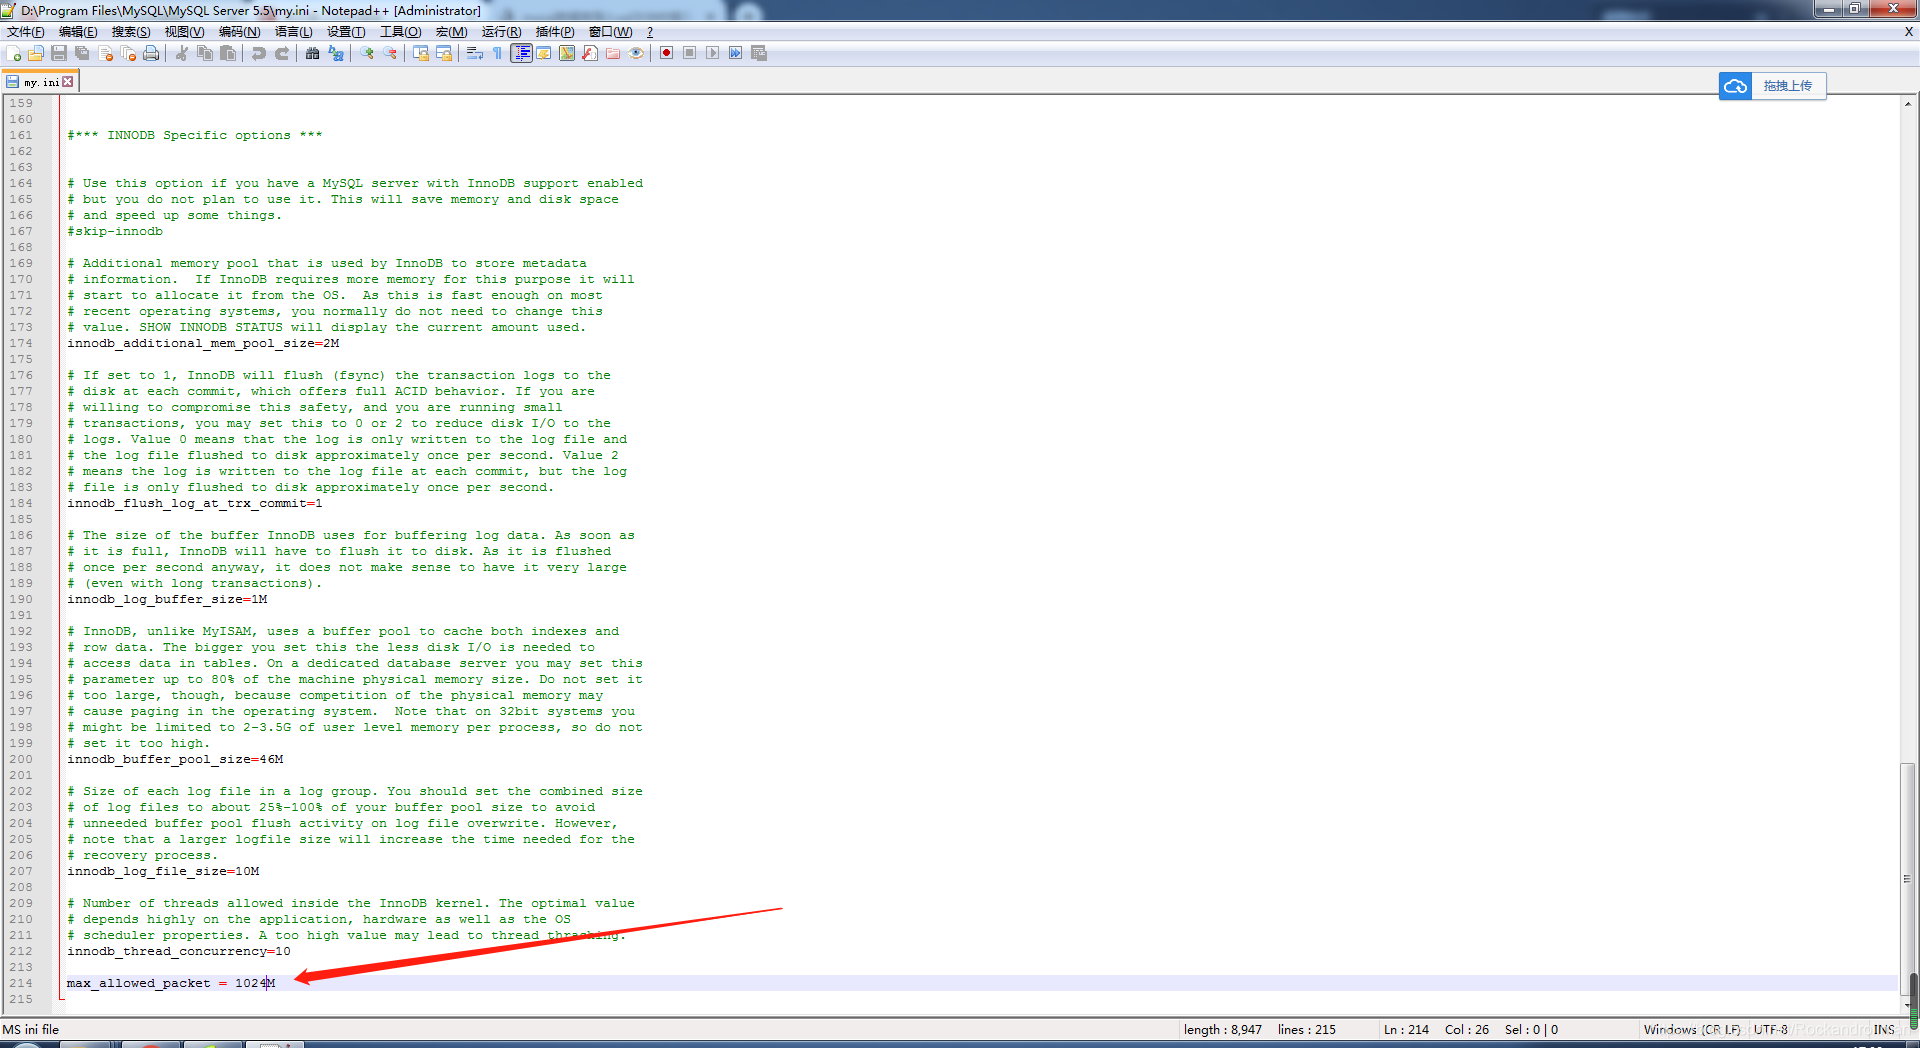Open the 语言(L) menu
Viewport: 1920px width, 1048px height.
point(294,32)
